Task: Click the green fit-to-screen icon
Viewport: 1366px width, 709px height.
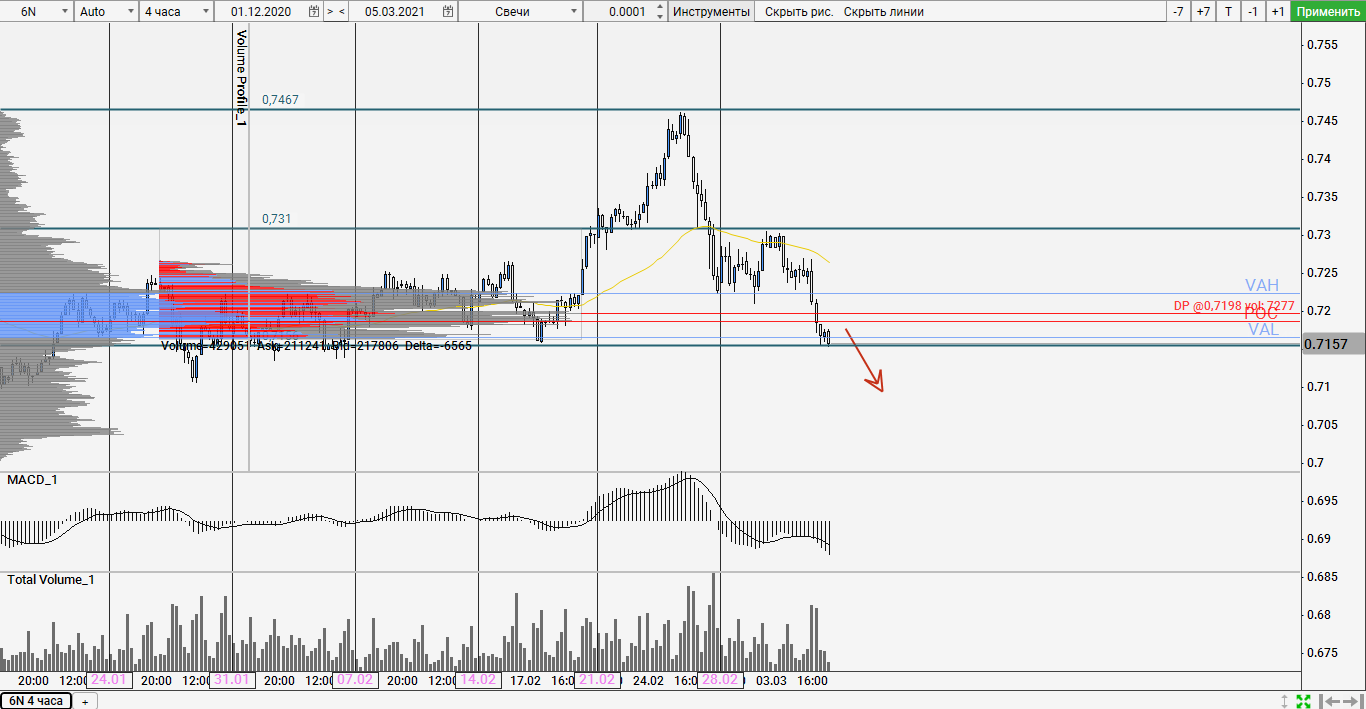Action: pos(1303,701)
